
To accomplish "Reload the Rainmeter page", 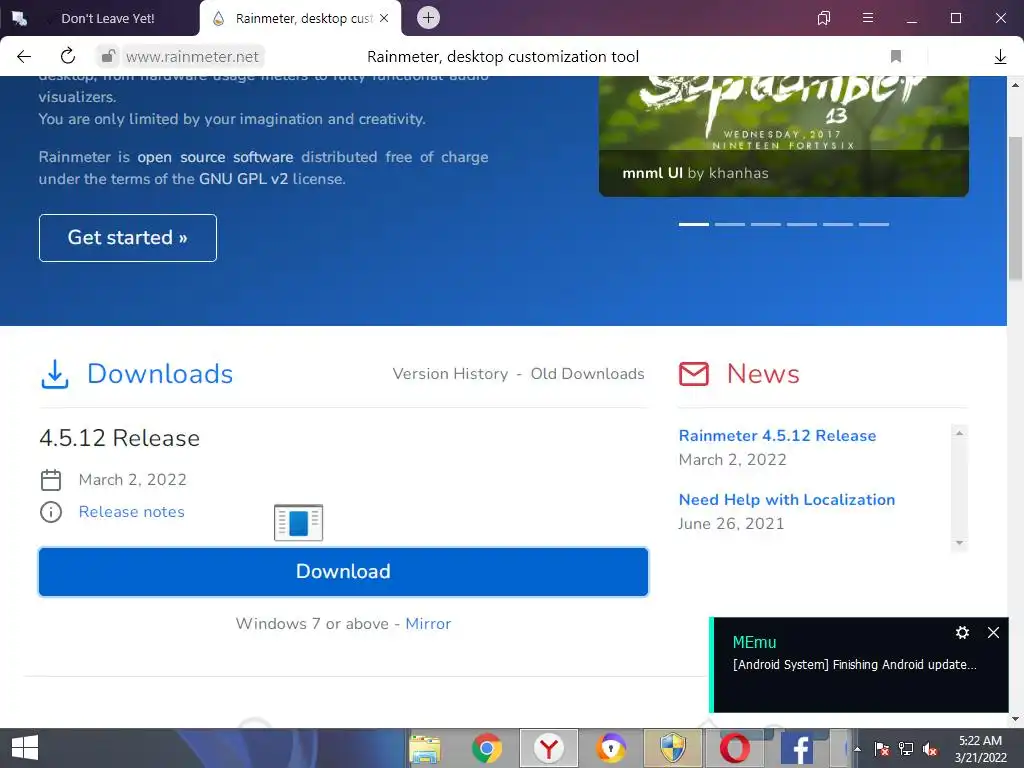I will point(68,56).
